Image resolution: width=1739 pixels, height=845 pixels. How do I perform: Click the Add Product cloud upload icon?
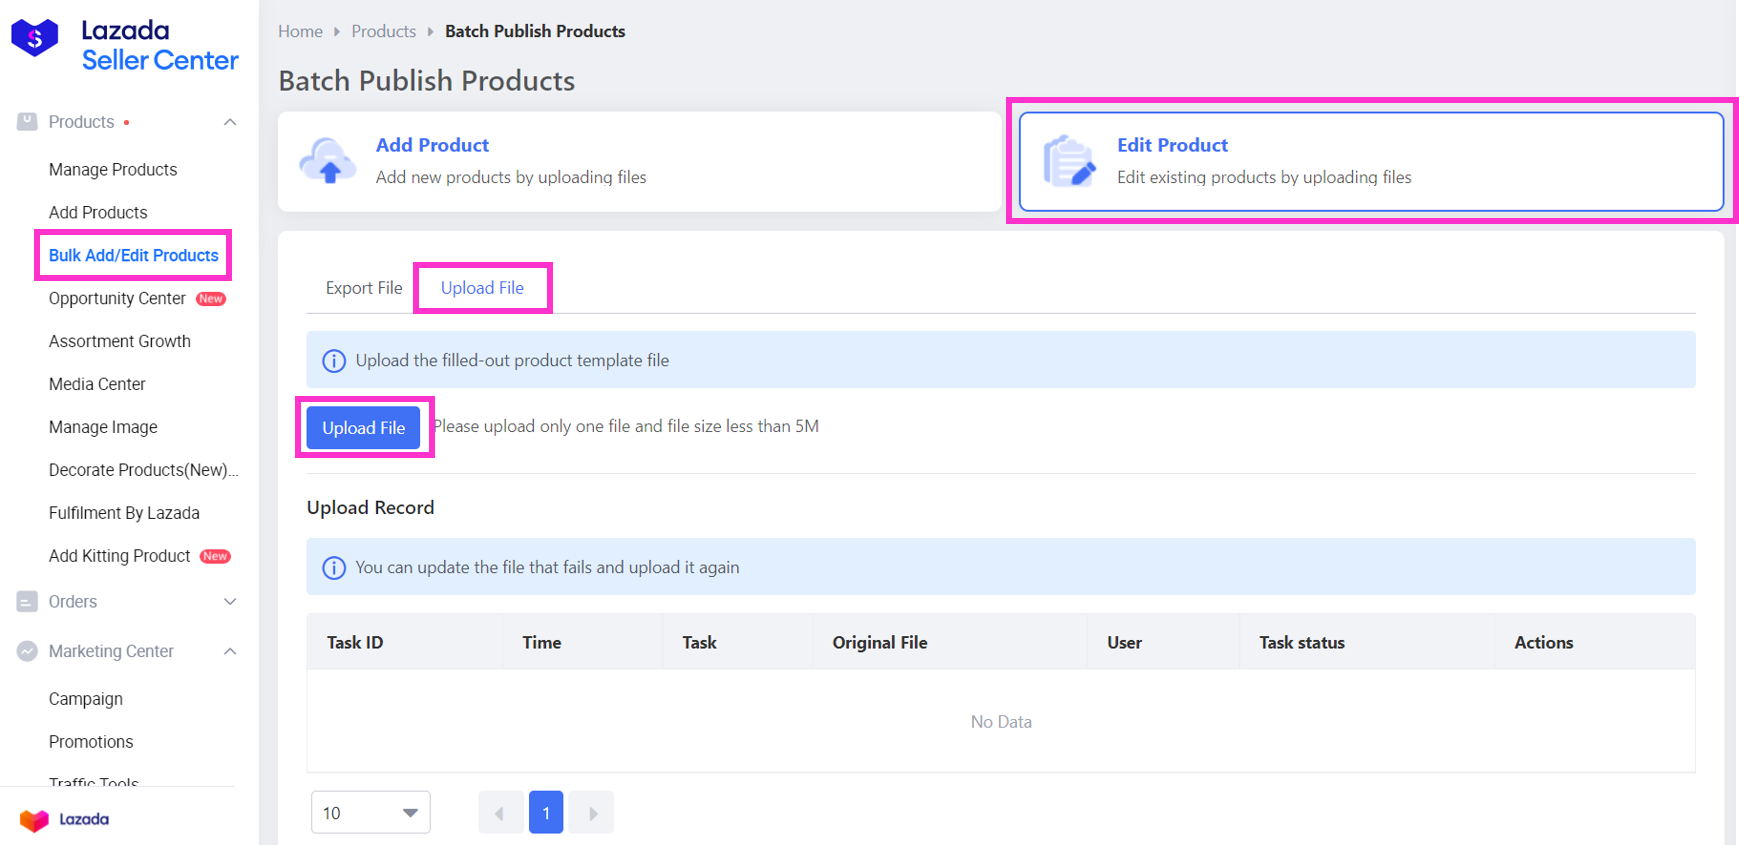pyautogui.click(x=328, y=161)
